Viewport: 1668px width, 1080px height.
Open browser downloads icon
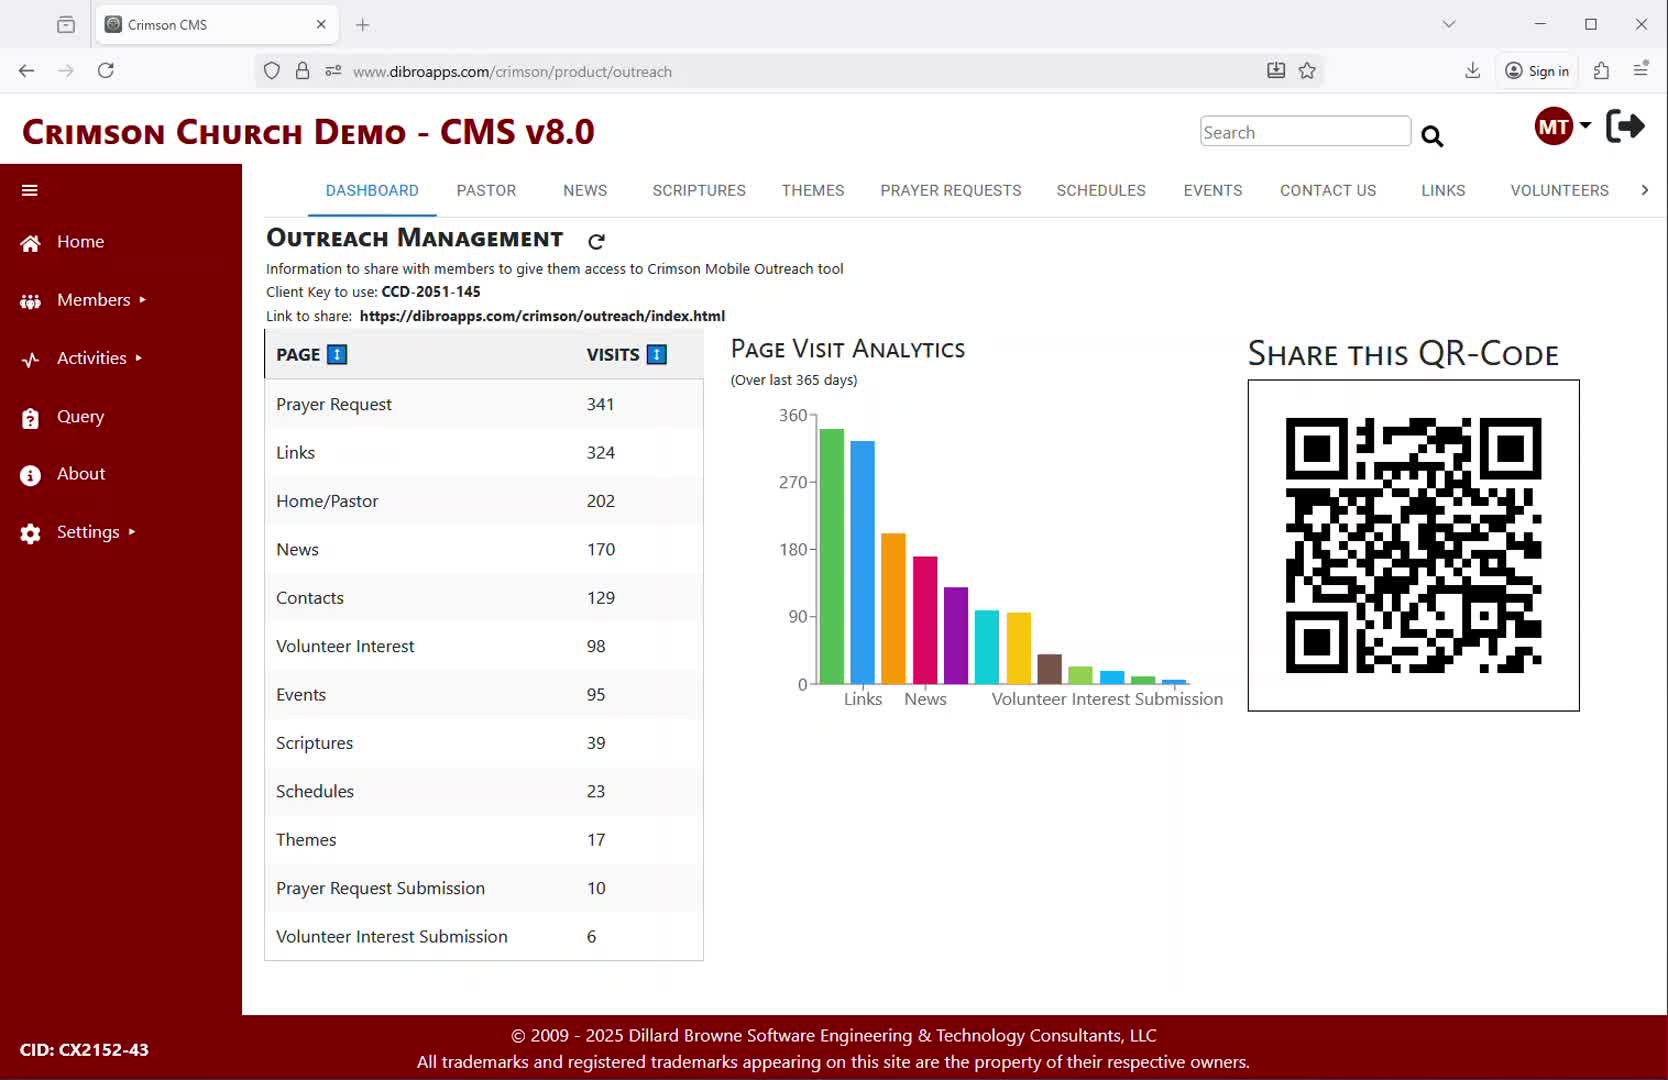pyautogui.click(x=1472, y=71)
